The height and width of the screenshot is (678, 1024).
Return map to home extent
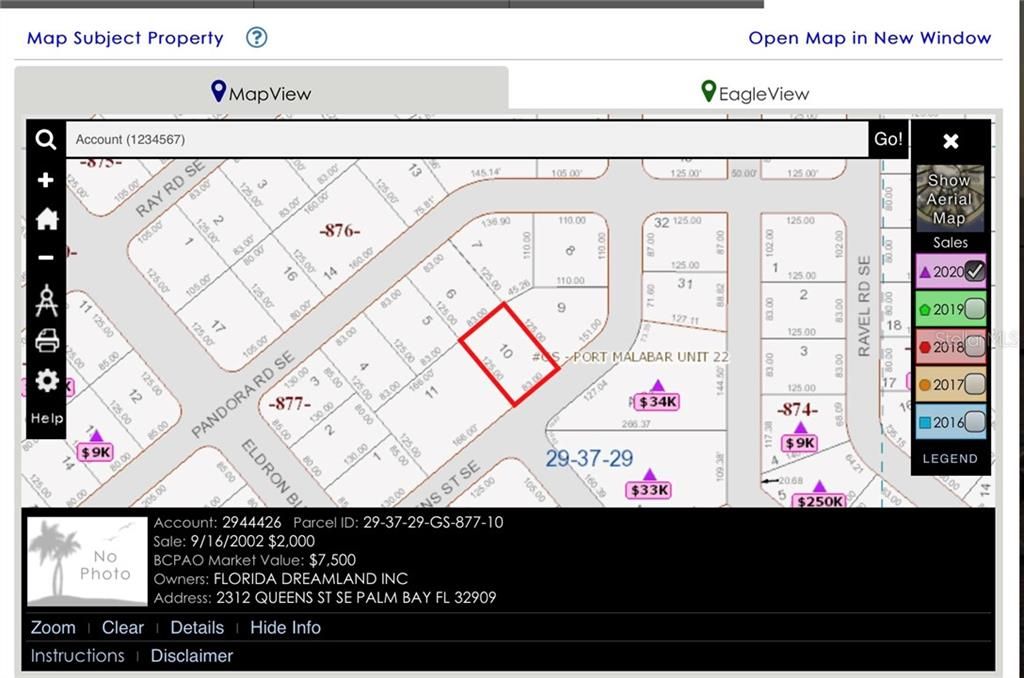[46, 219]
